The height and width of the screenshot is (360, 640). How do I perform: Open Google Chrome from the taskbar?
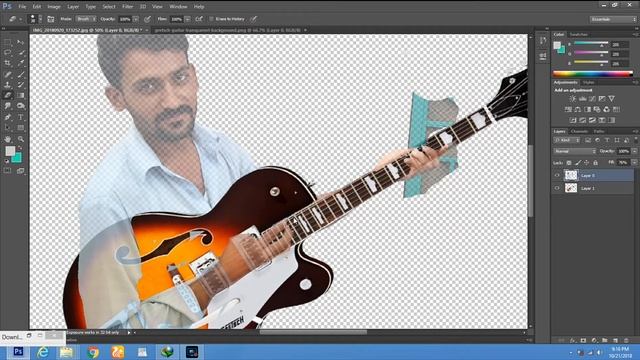click(93, 352)
